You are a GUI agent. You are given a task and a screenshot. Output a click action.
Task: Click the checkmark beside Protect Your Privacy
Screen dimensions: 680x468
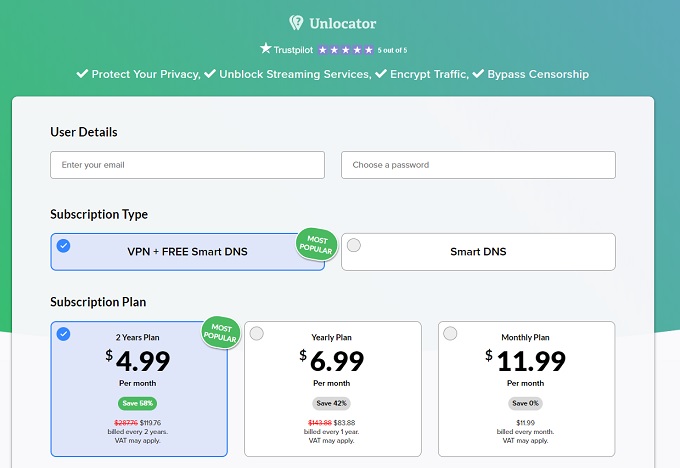point(83,74)
